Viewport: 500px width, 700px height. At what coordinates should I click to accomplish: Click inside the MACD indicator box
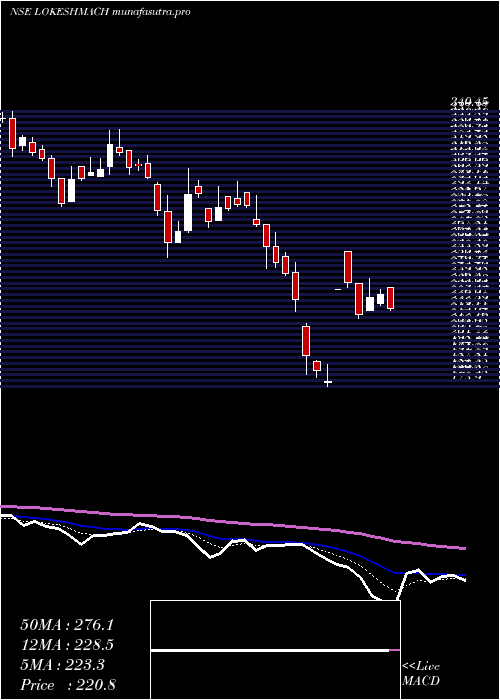click(x=275, y=650)
